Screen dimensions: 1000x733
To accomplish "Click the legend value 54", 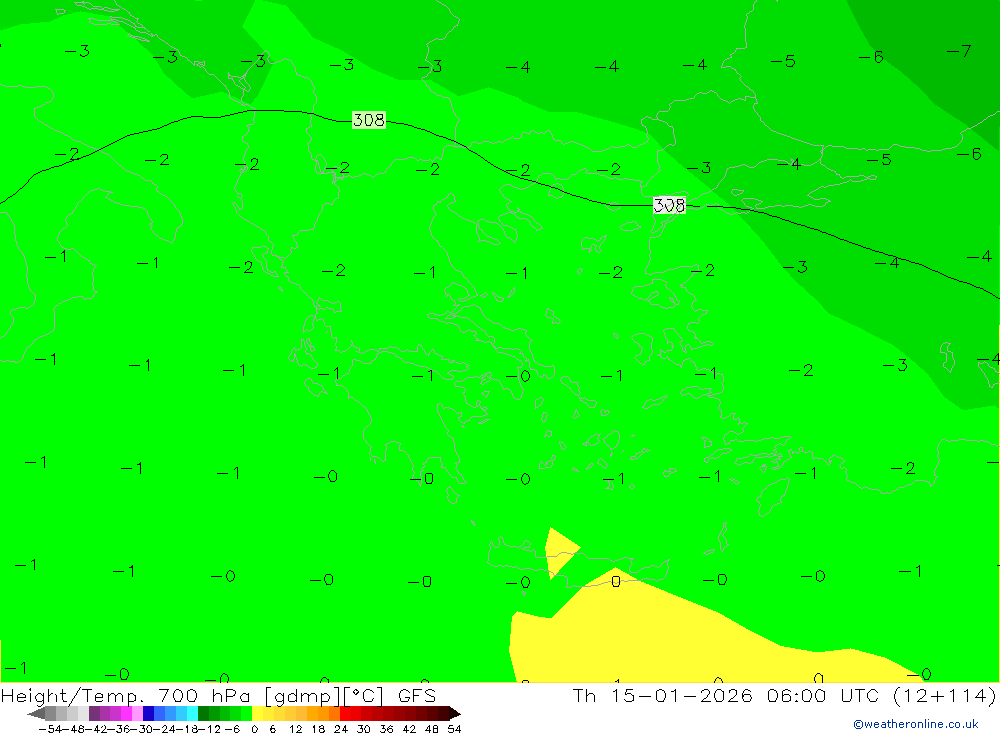I will pyautogui.click(x=454, y=729).
